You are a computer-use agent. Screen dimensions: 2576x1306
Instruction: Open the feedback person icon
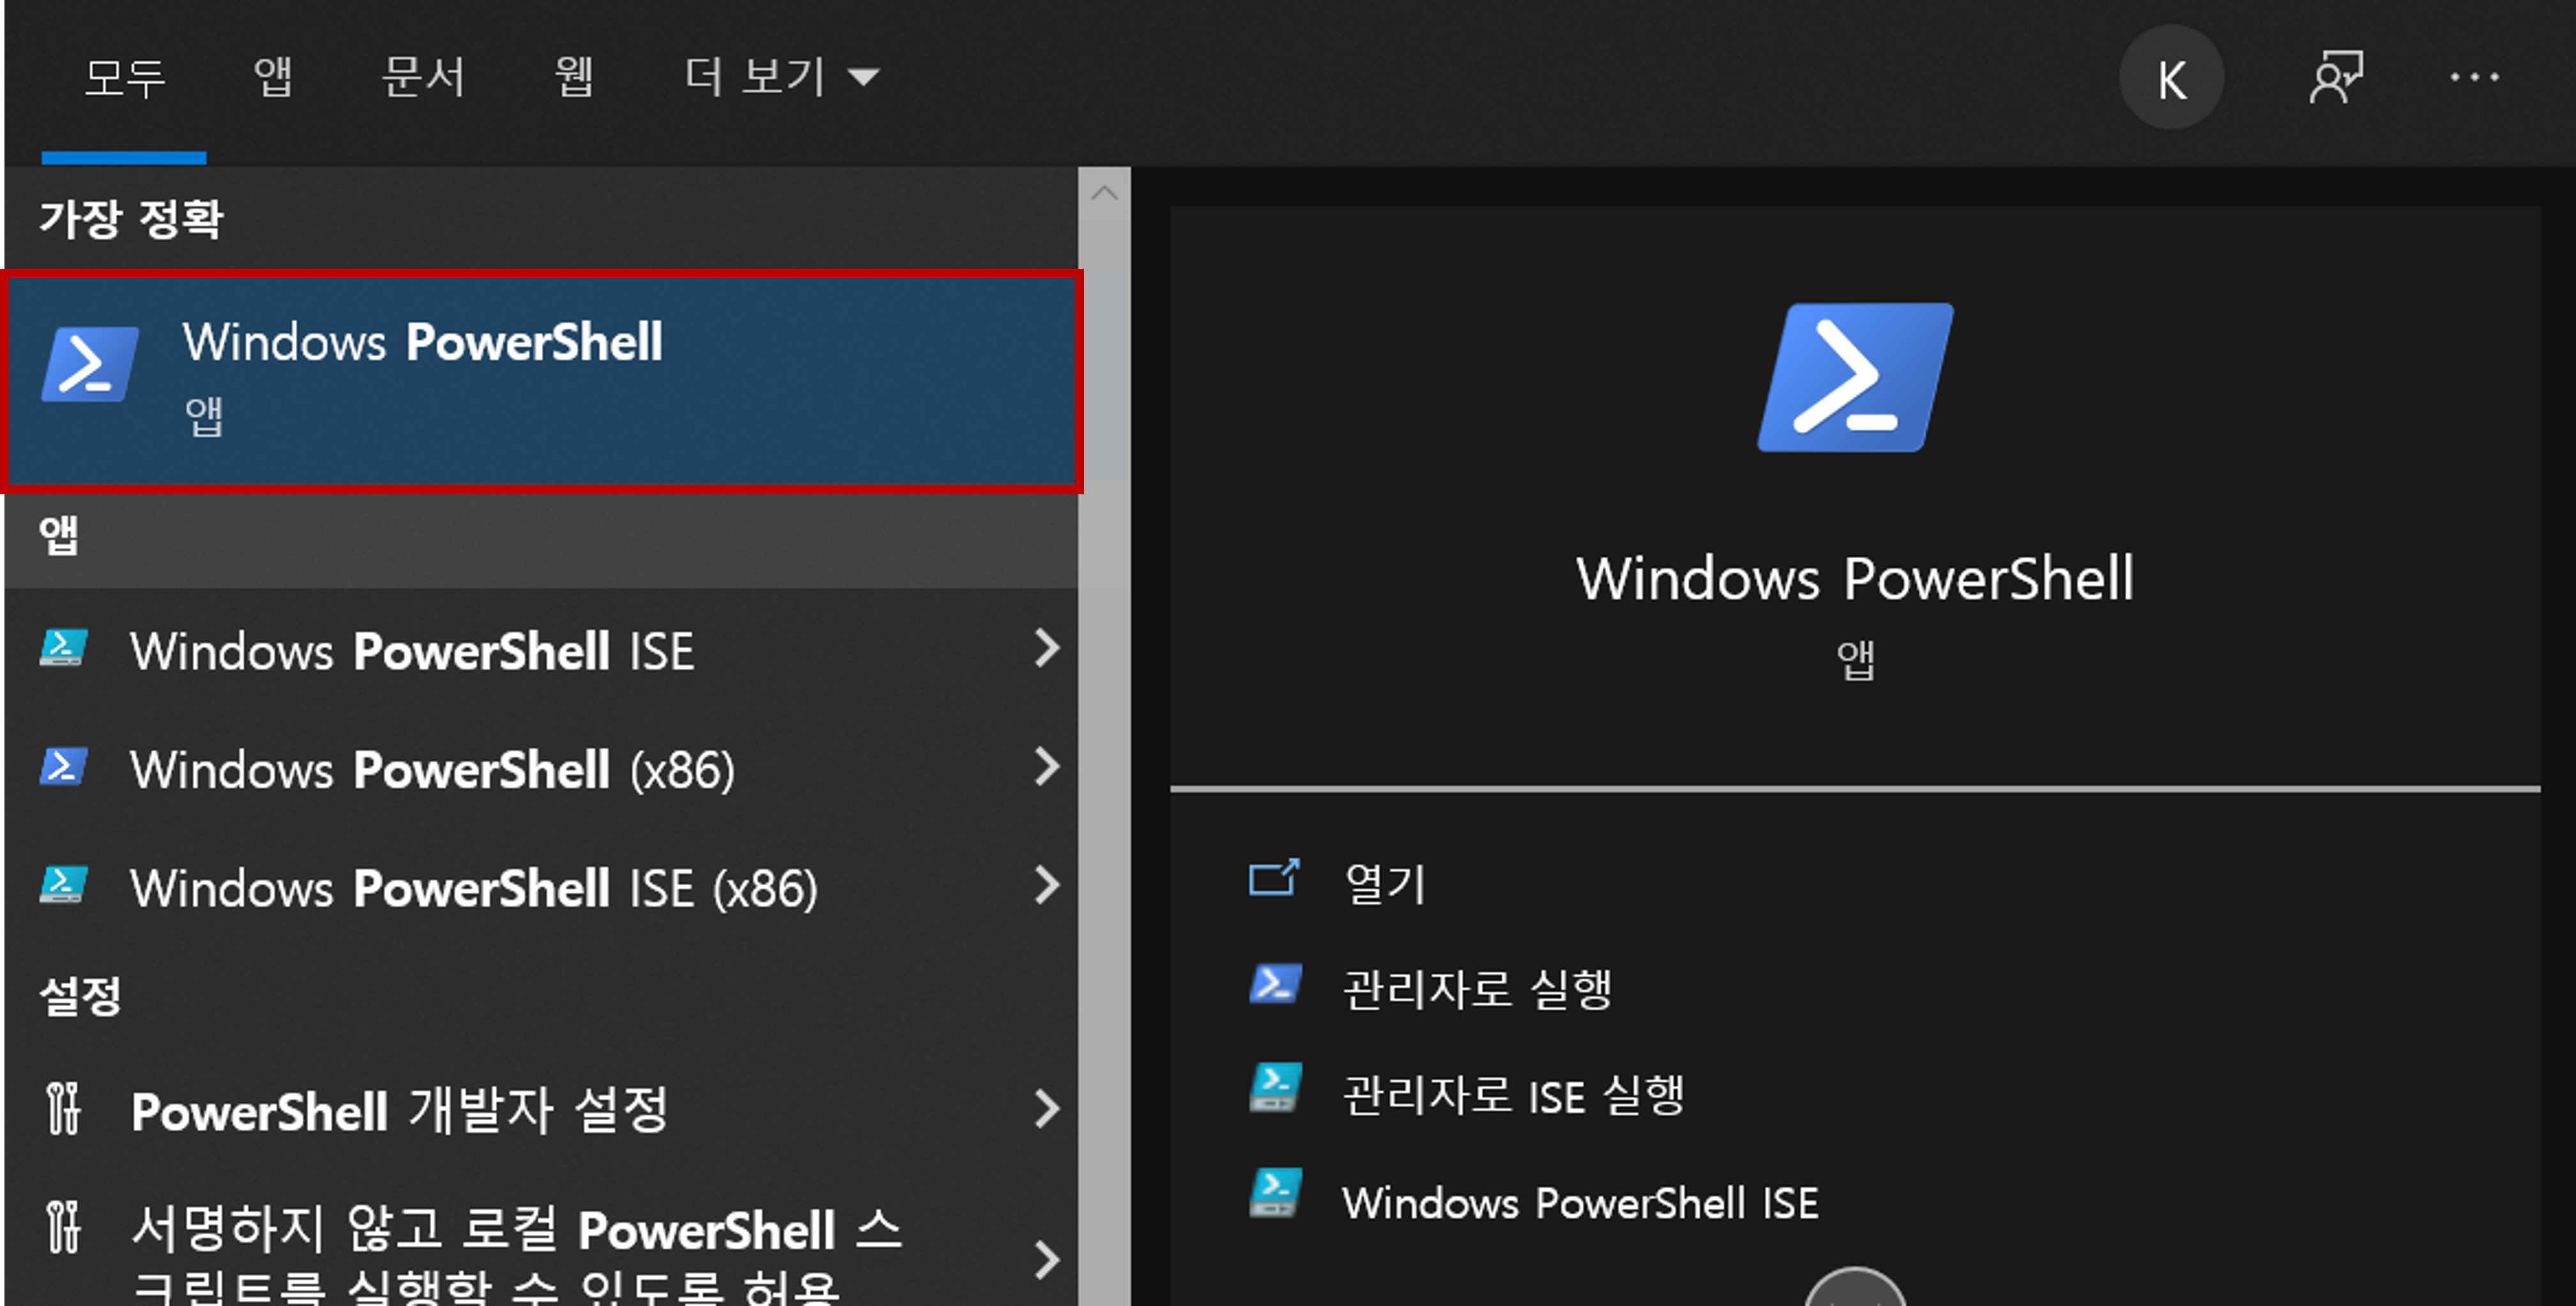(x=2335, y=78)
